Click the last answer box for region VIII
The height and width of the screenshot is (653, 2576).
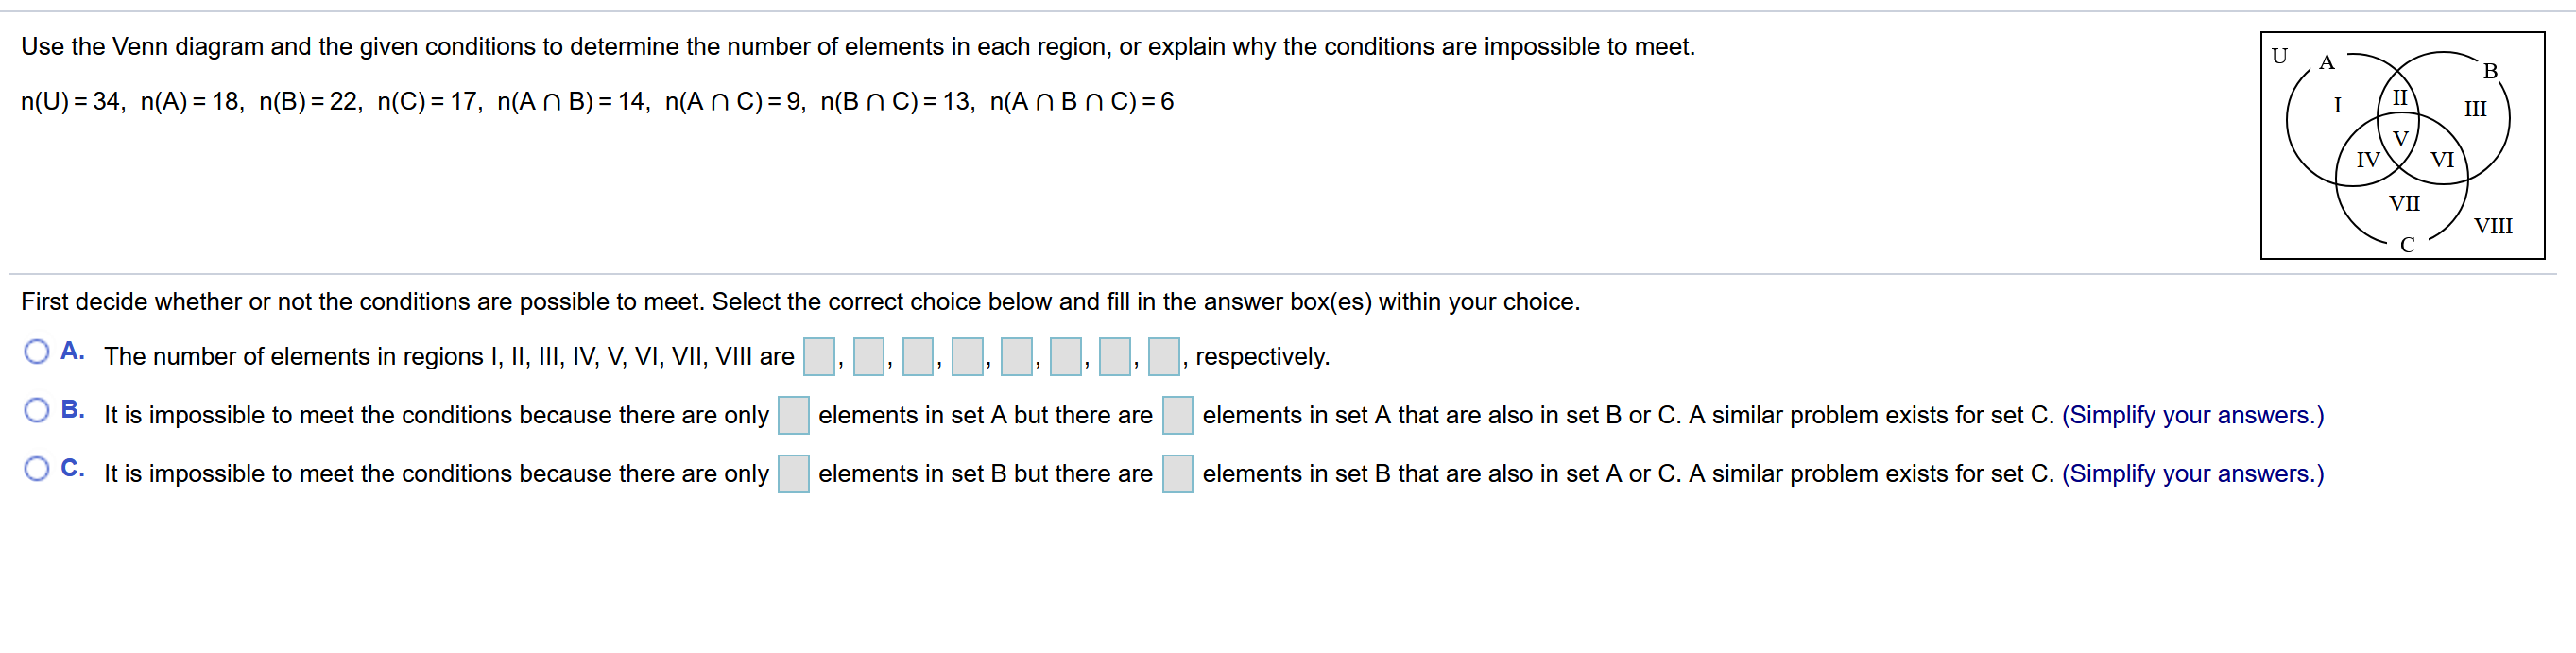click(1163, 356)
